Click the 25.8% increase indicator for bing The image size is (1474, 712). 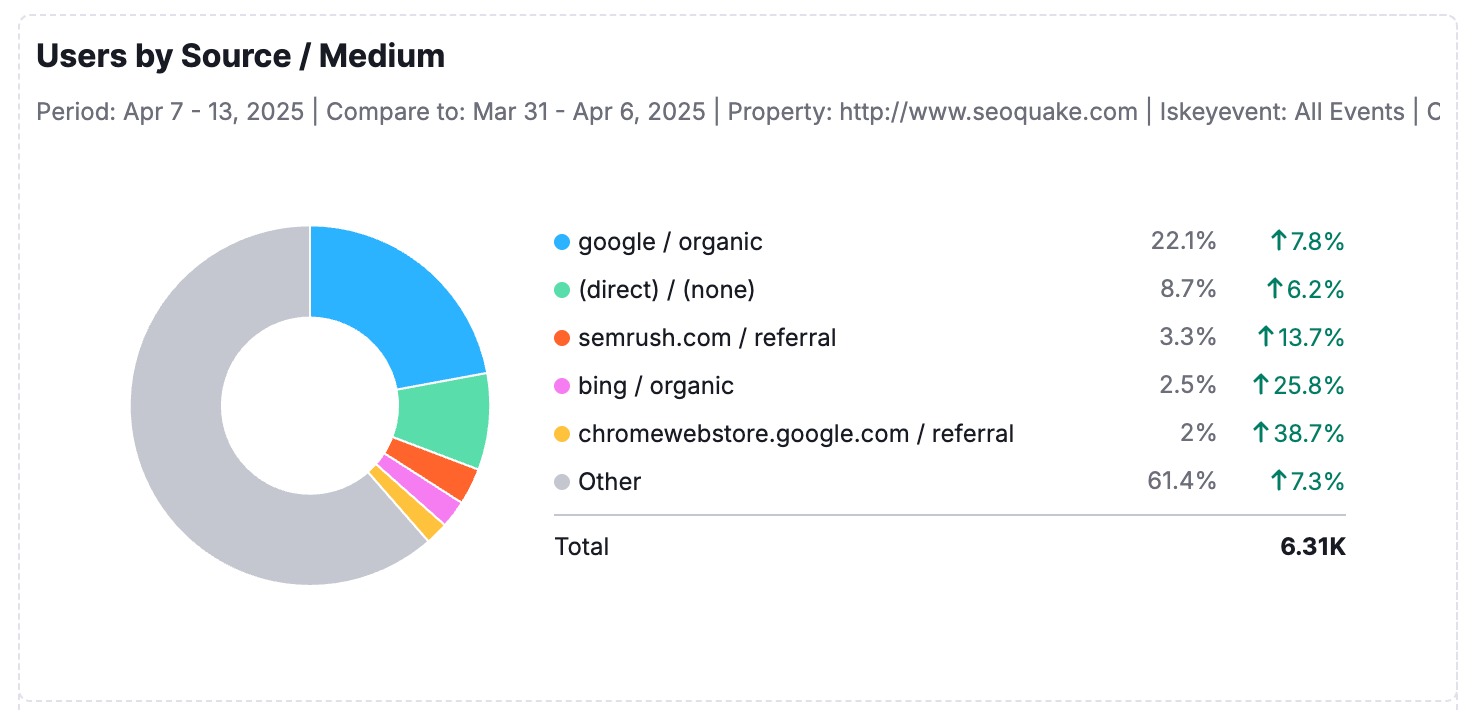click(1297, 386)
